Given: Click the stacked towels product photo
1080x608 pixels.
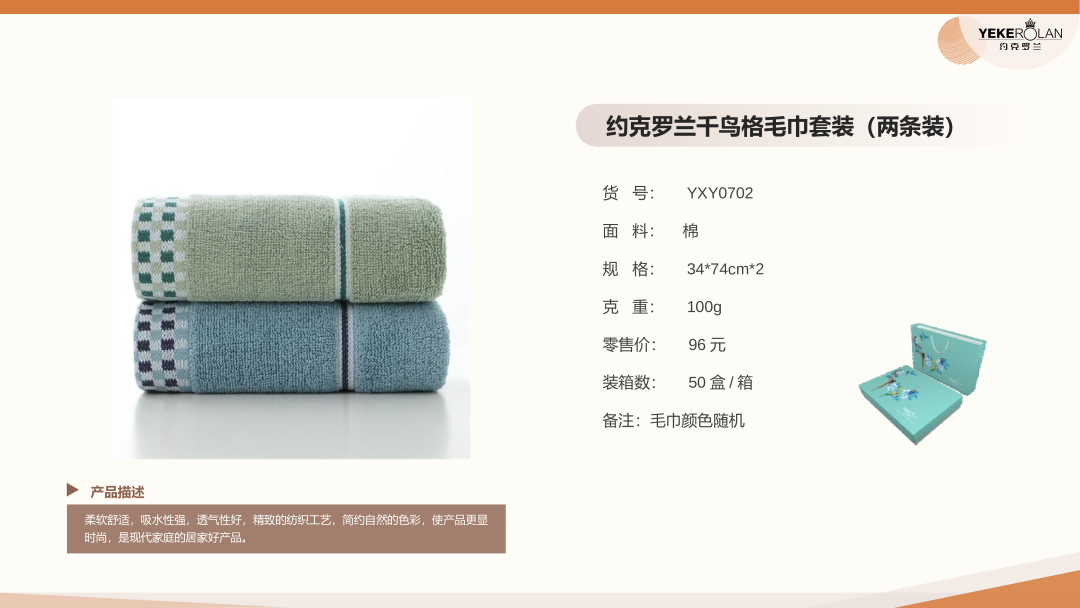Looking at the screenshot, I should click(x=291, y=278).
